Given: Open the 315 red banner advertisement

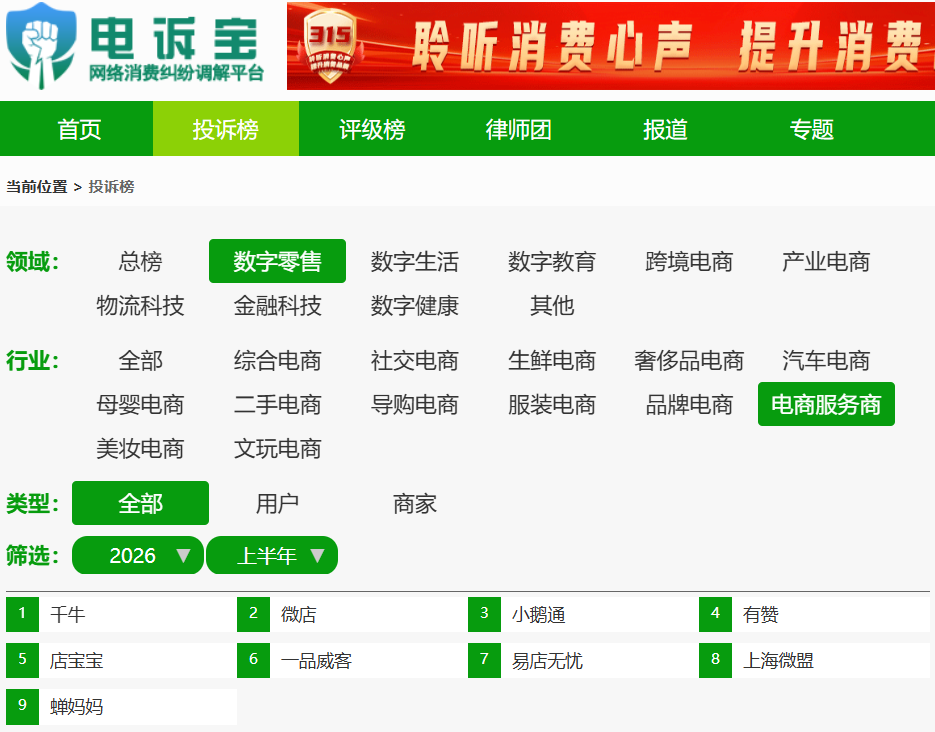Looking at the screenshot, I should (611, 46).
